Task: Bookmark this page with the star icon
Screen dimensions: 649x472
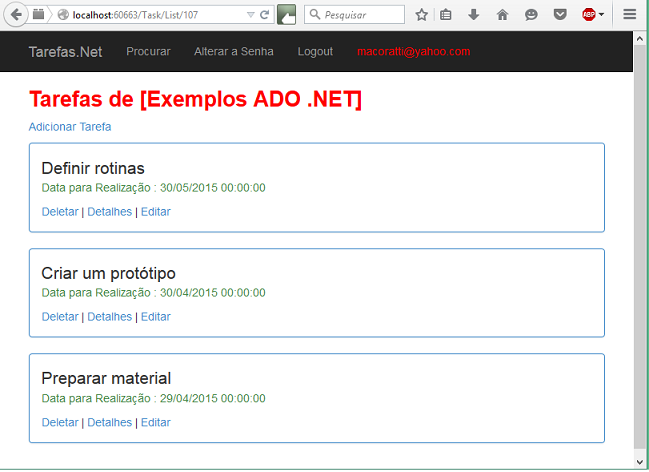Action: pyautogui.click(x=421, y=15)
